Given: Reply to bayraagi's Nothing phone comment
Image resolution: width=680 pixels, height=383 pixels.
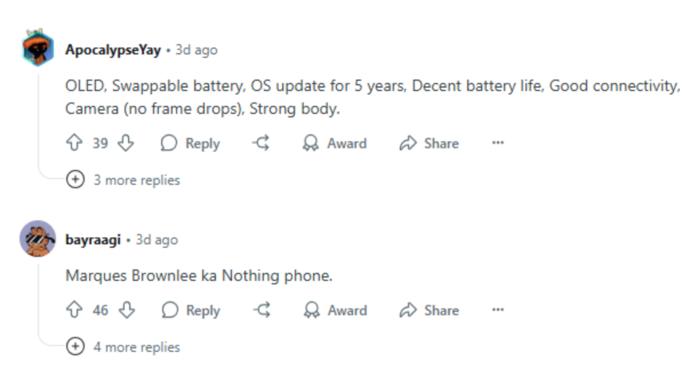Looking at the screenshot, I should 191,310.
